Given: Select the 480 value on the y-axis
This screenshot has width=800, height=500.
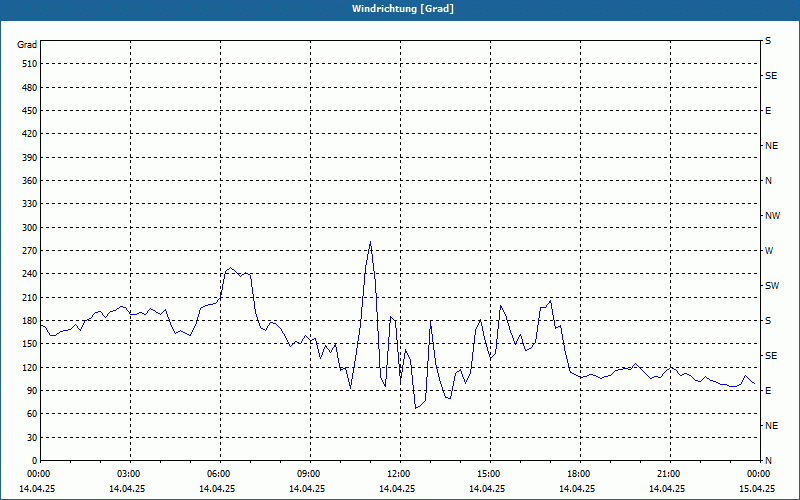Looking at the screenshot, I should click(x=30, y=88).
